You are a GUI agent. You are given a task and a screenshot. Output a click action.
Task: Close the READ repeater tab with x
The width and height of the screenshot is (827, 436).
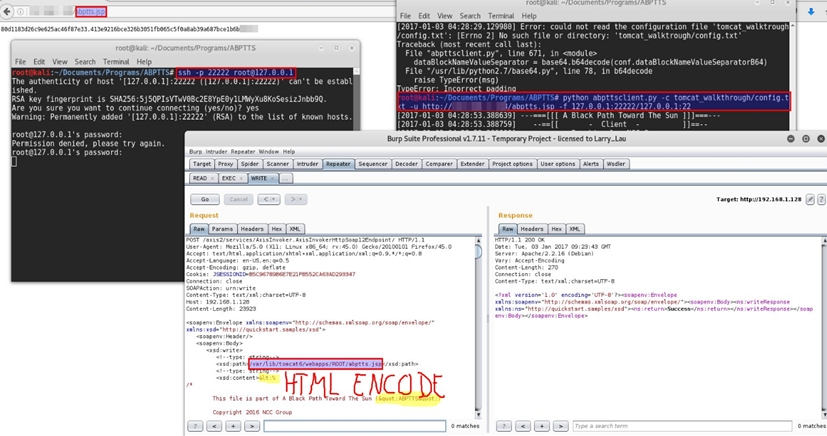click(x=210, y=178)
